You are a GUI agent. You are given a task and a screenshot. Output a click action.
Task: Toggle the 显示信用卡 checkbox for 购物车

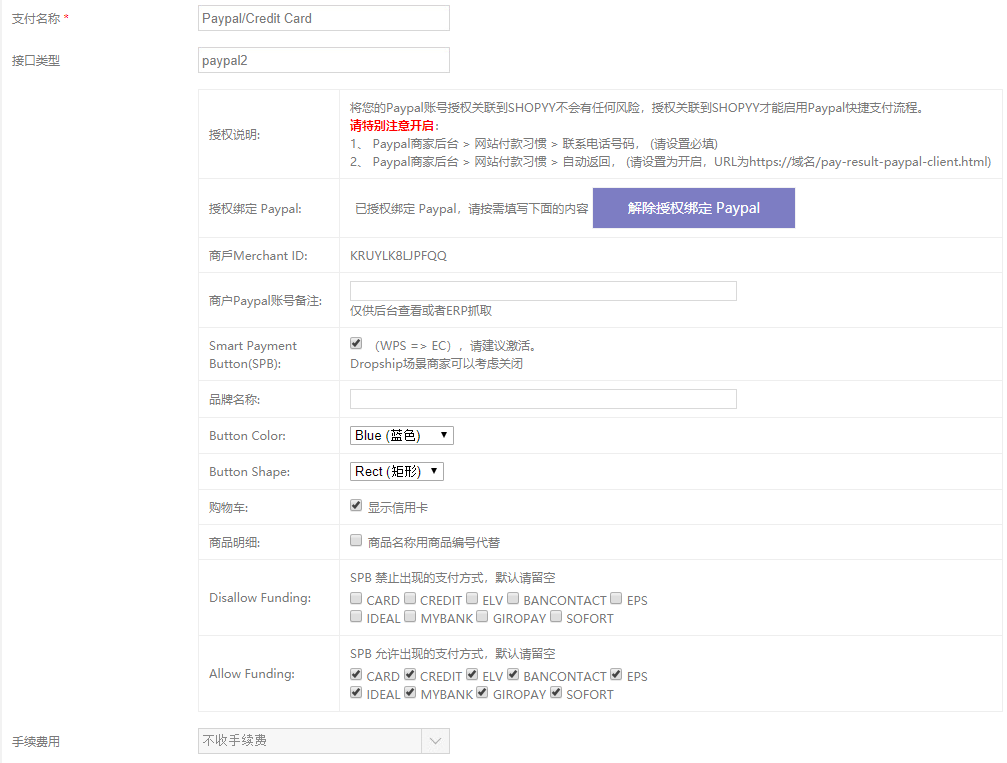[355, 506]
